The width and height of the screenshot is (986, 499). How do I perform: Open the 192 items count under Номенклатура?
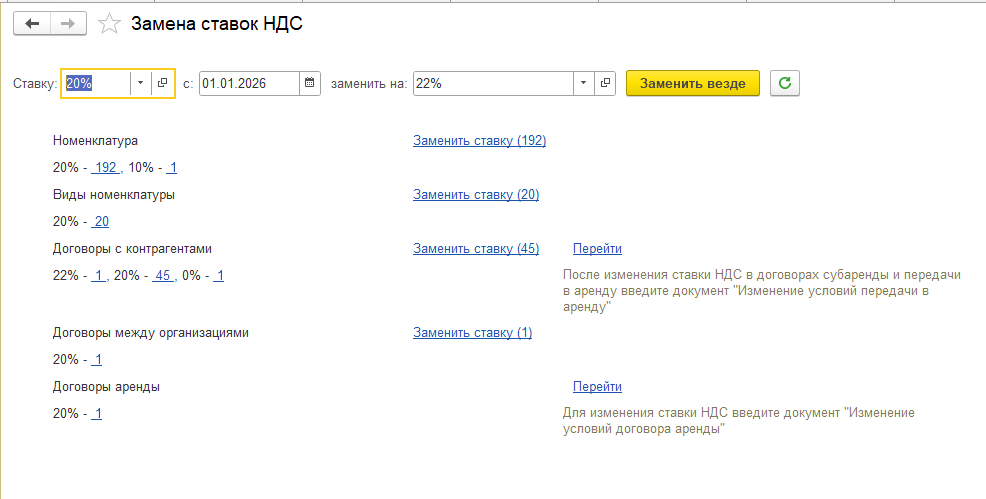point(105,168)
